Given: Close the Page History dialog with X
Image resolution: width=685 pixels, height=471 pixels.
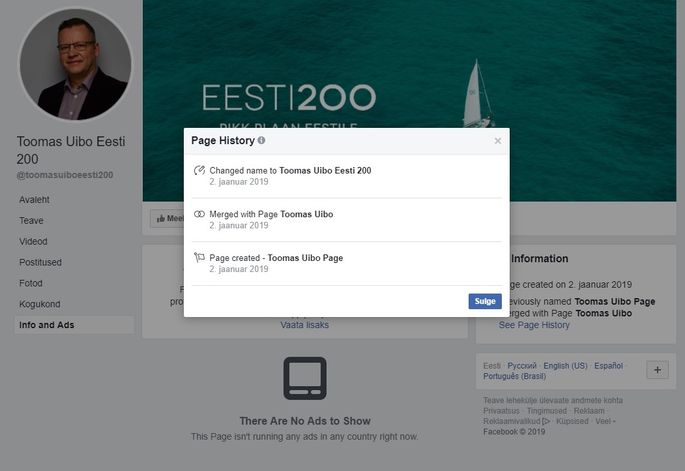Looking at the screenshot, I should coord(498,141).
